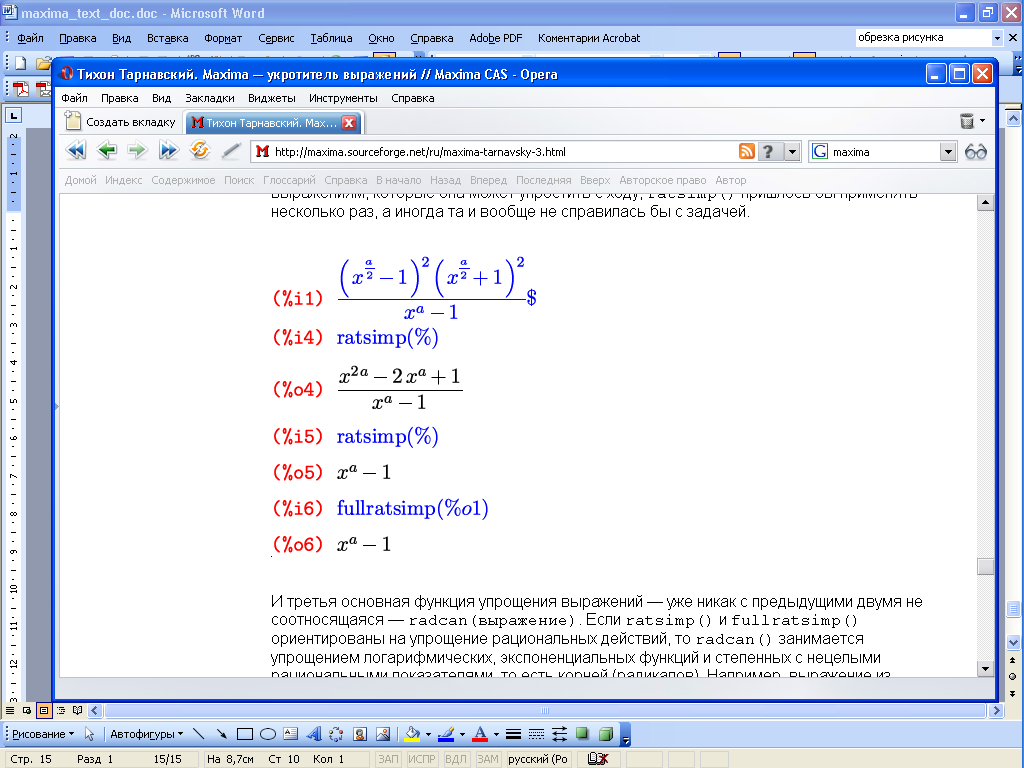Open fill color dropdown arrow
The height and width of the screenshot is (768, 1024).
(428, 734)
